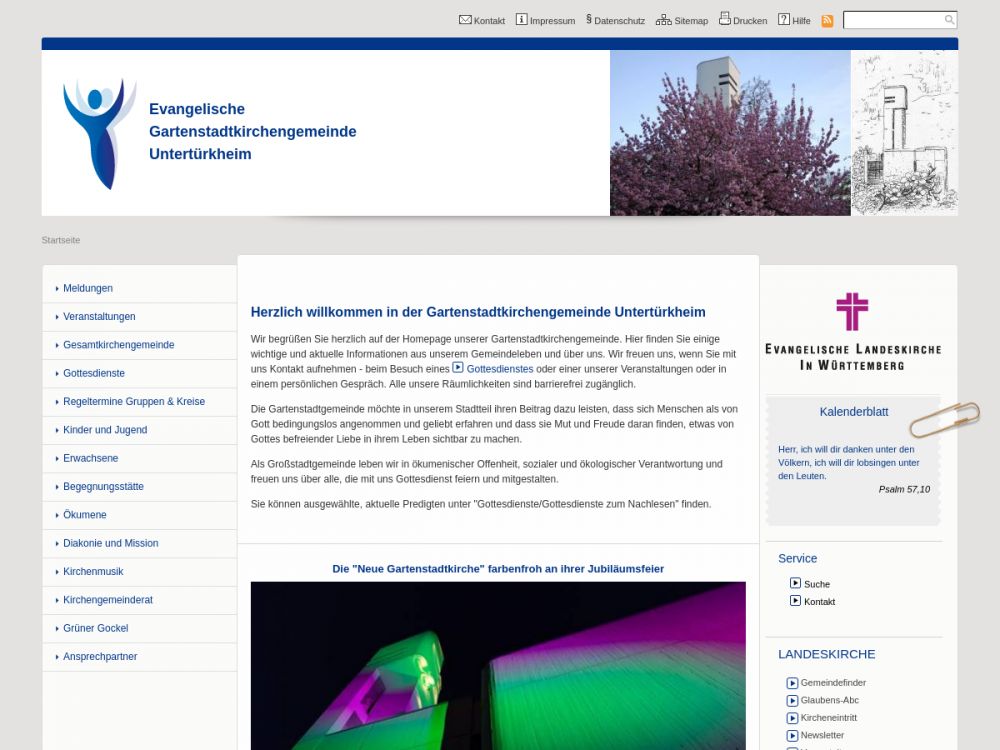Image resolution: width=1000 pixels, height=750 pixels.
Task: Click the Drucken printer icon
Action: [725, 19]
